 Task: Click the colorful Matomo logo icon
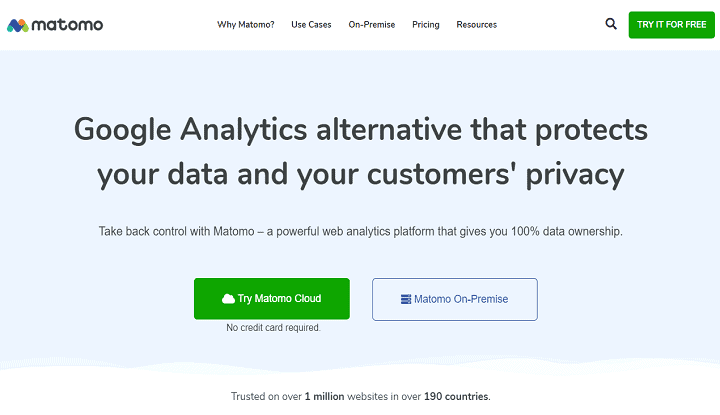pyautogui.click(x=17, y=25)
